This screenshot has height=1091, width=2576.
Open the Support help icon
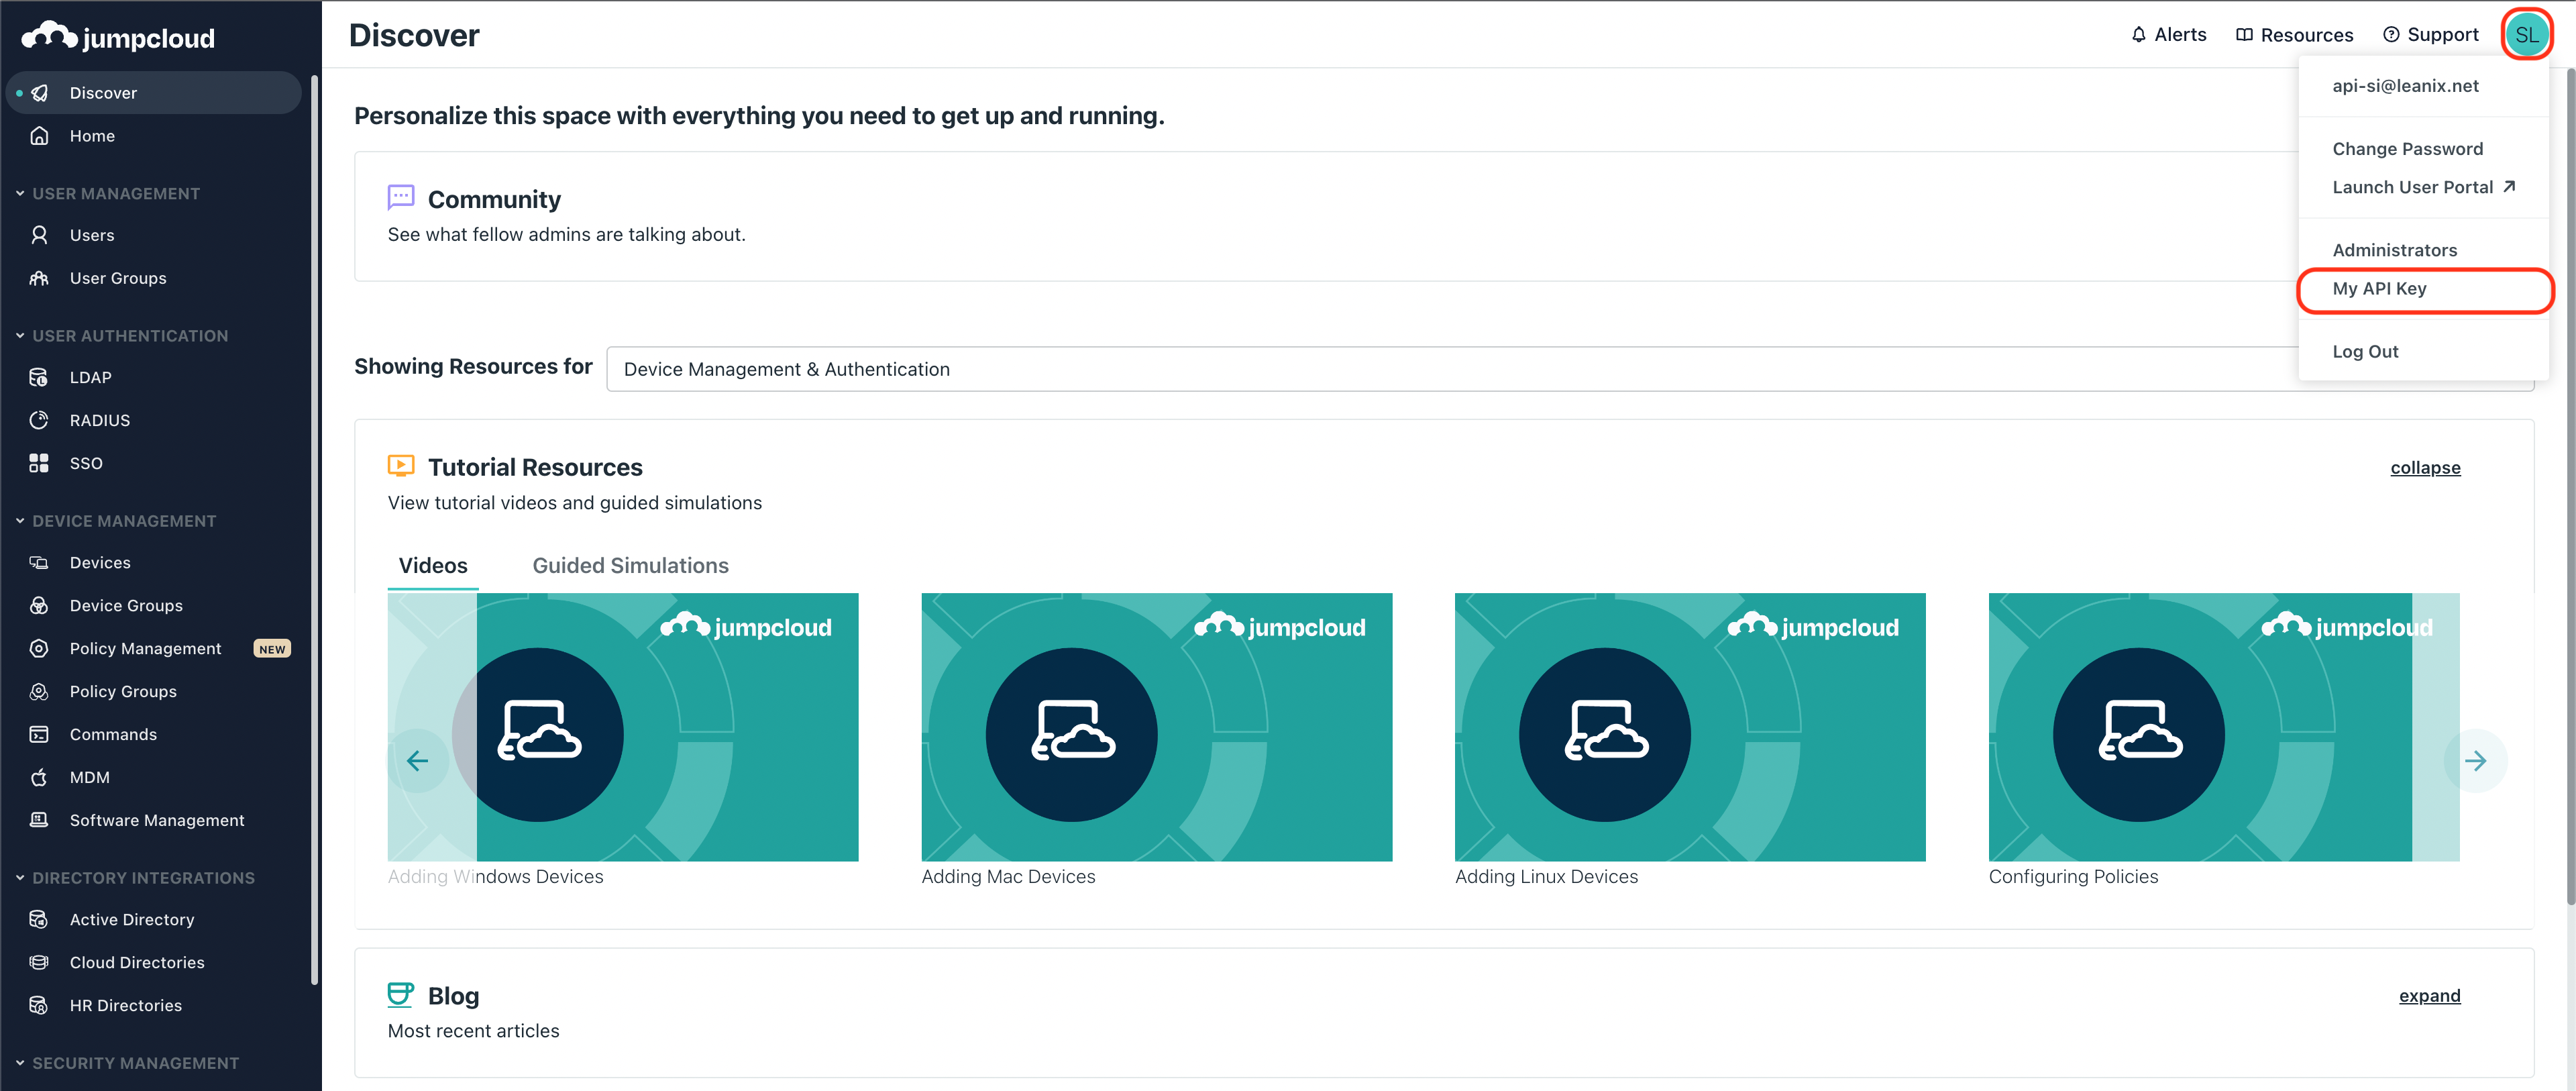click(x=2391, y=35)
